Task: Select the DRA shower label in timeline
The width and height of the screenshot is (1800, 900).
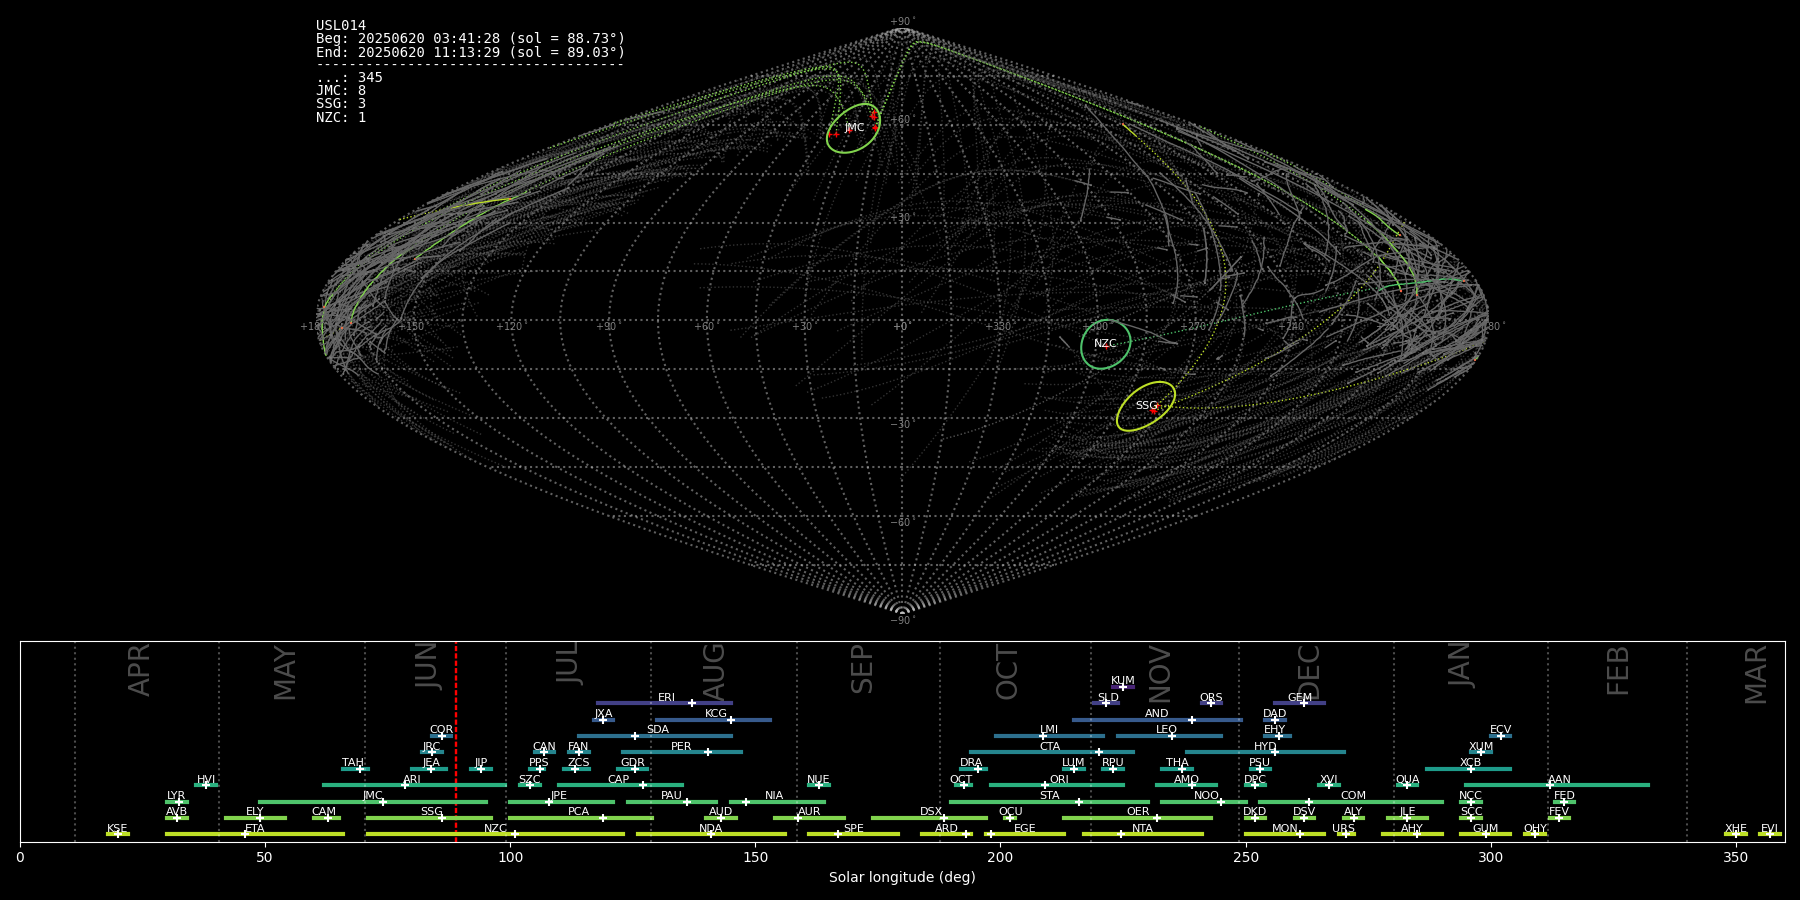Action: click(x=971, y=763)
